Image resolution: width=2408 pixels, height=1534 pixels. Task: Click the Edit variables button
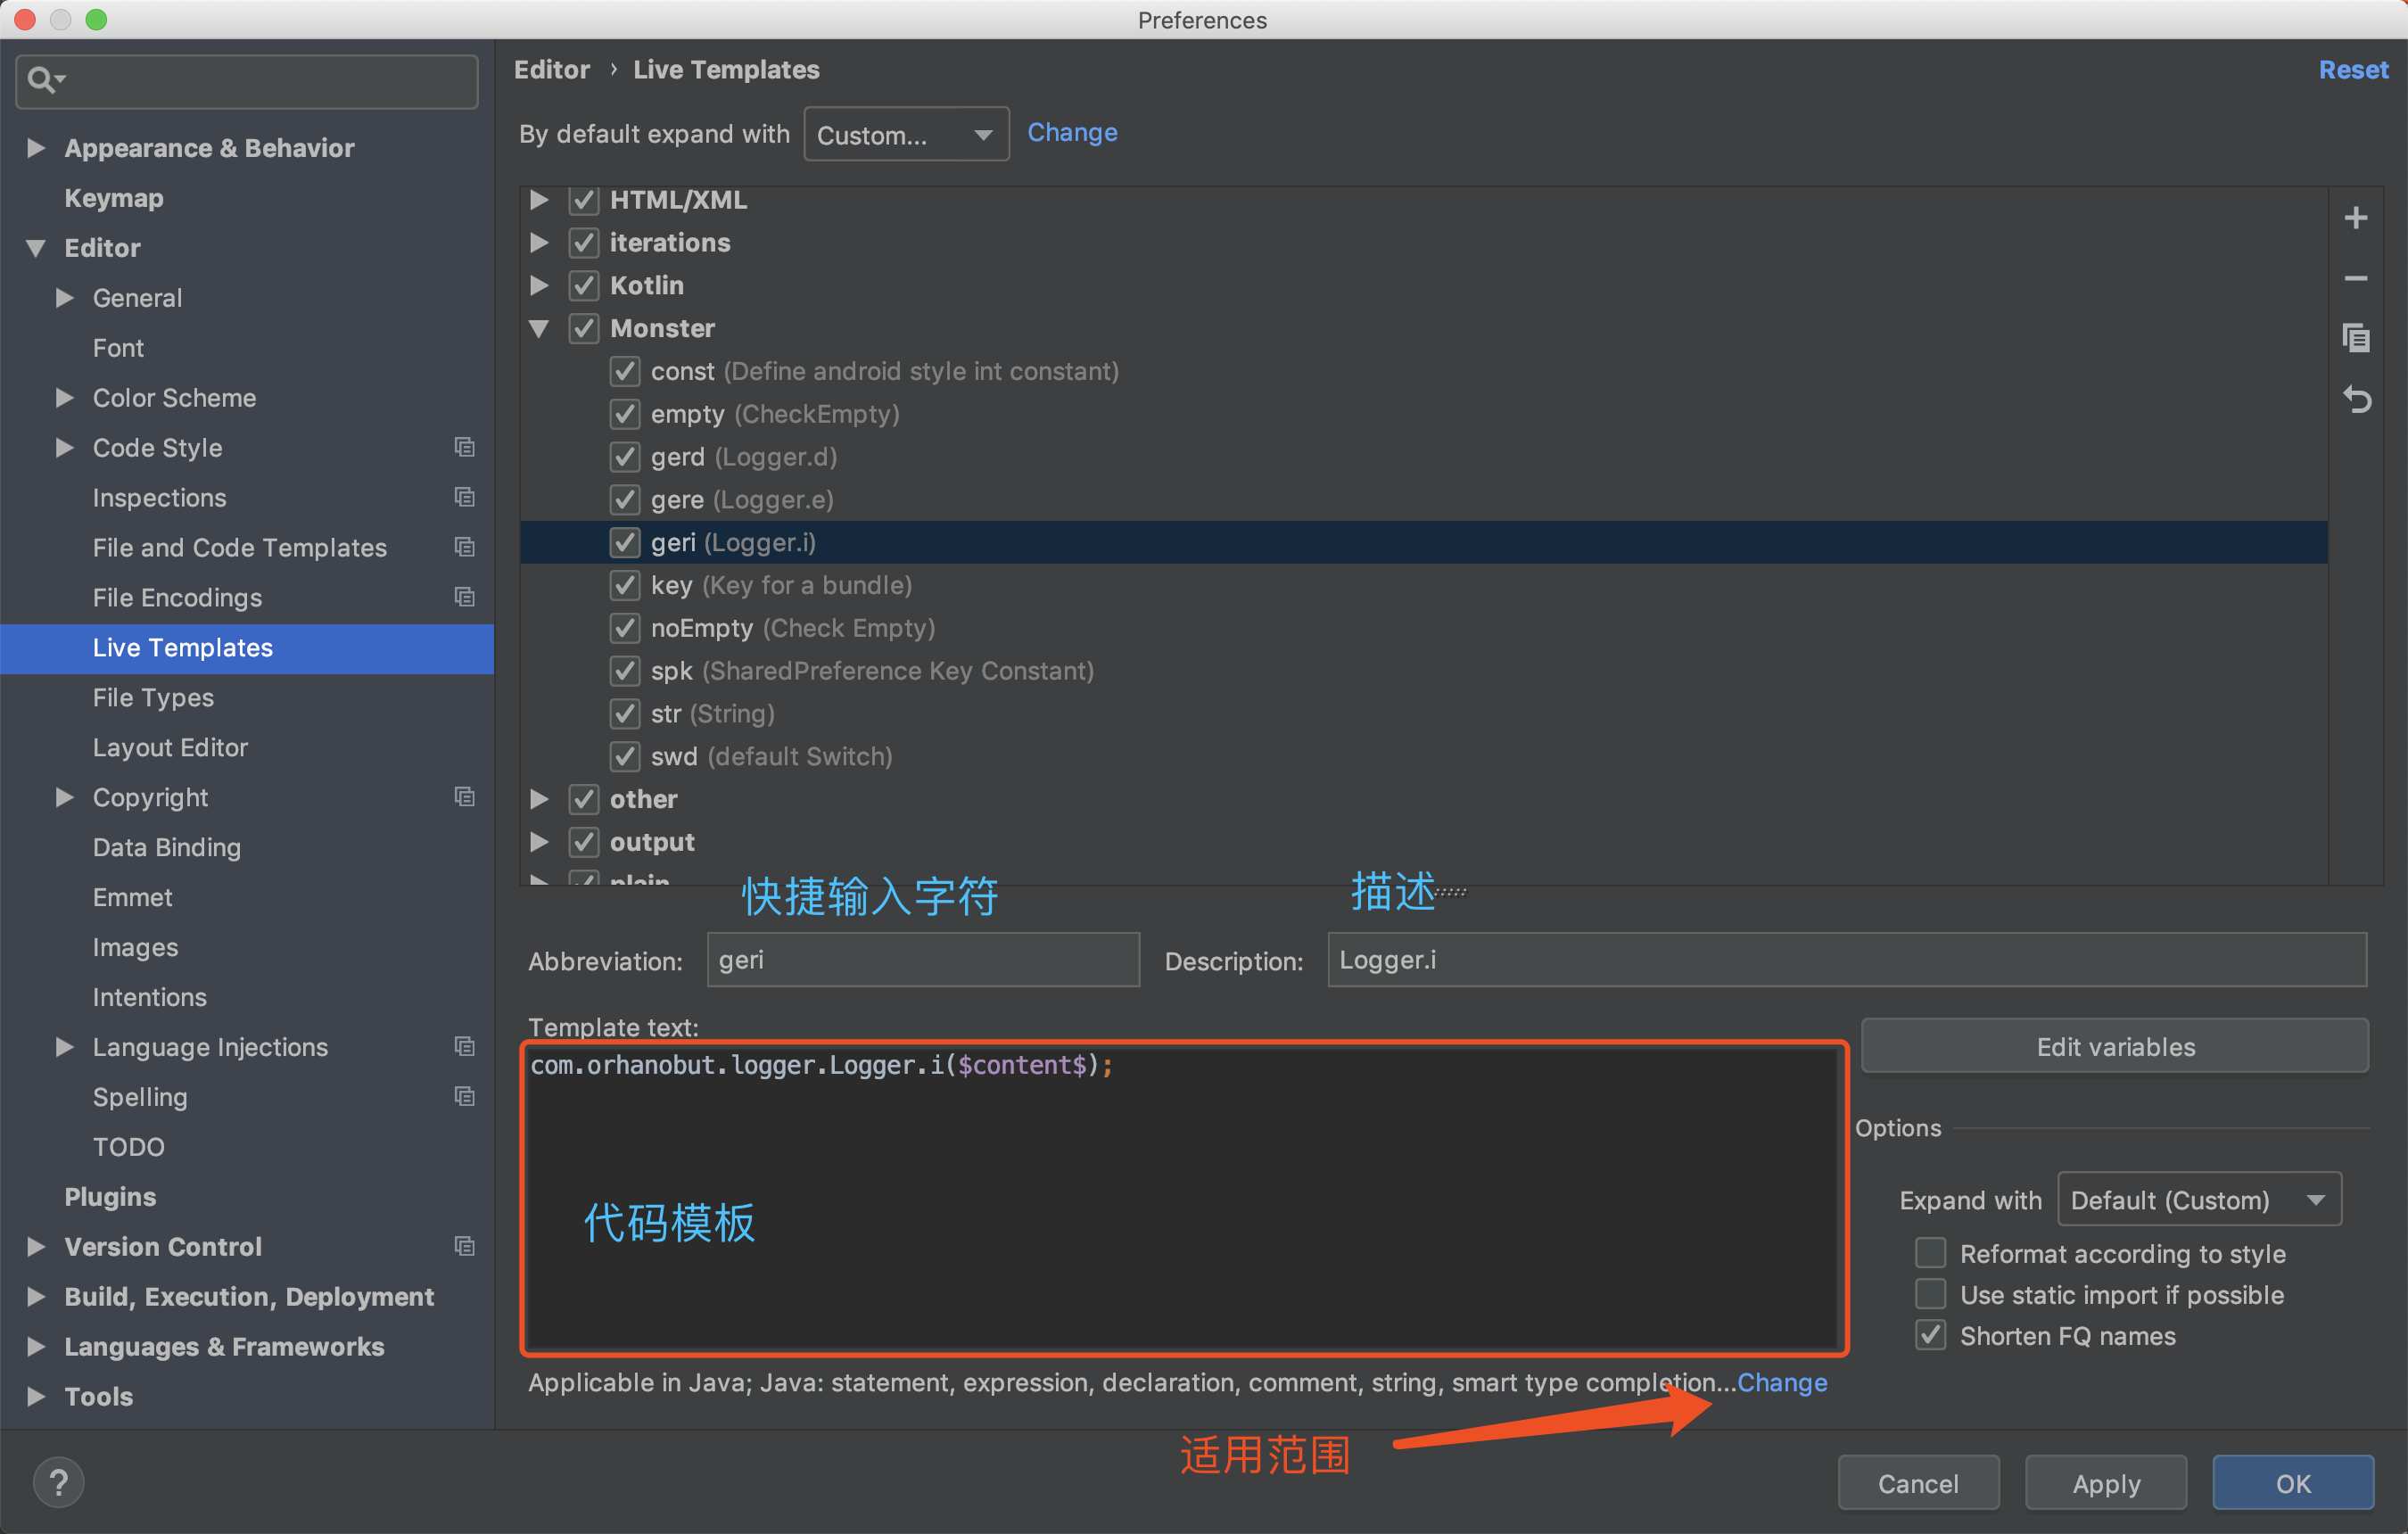[2115, 1046]
